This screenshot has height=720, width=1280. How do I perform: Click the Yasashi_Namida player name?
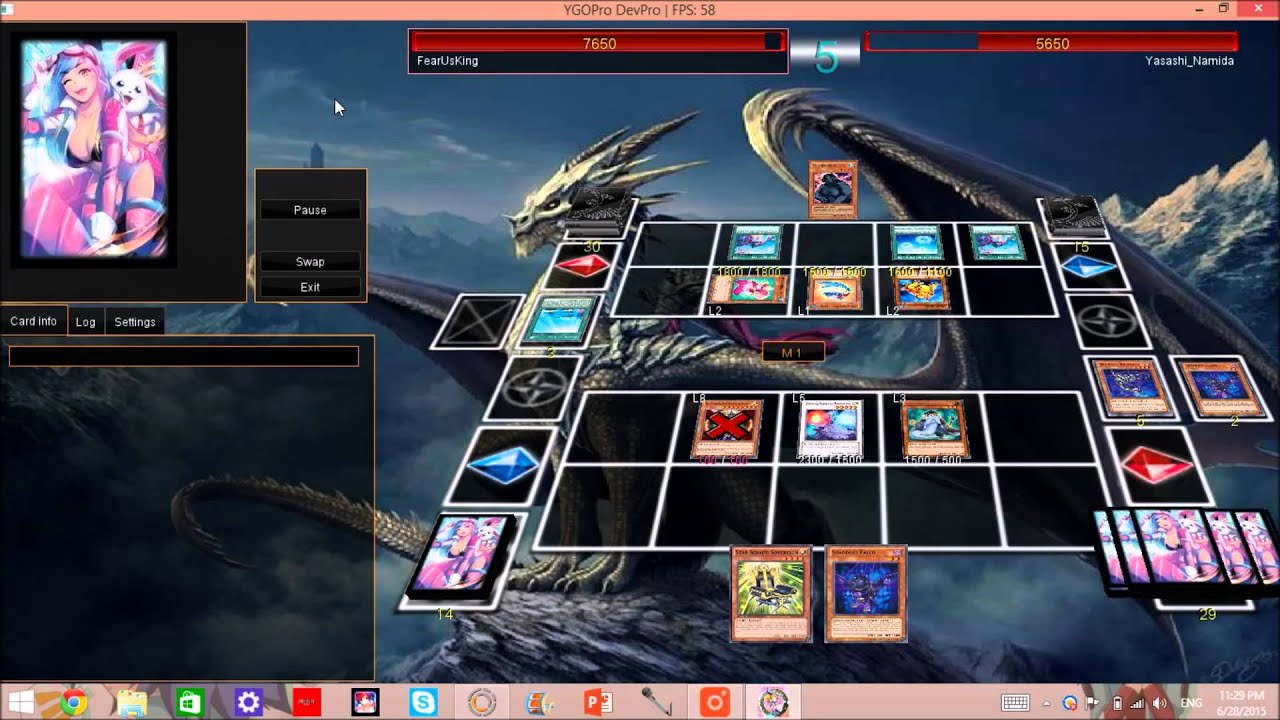click(x=1189, y=61)
